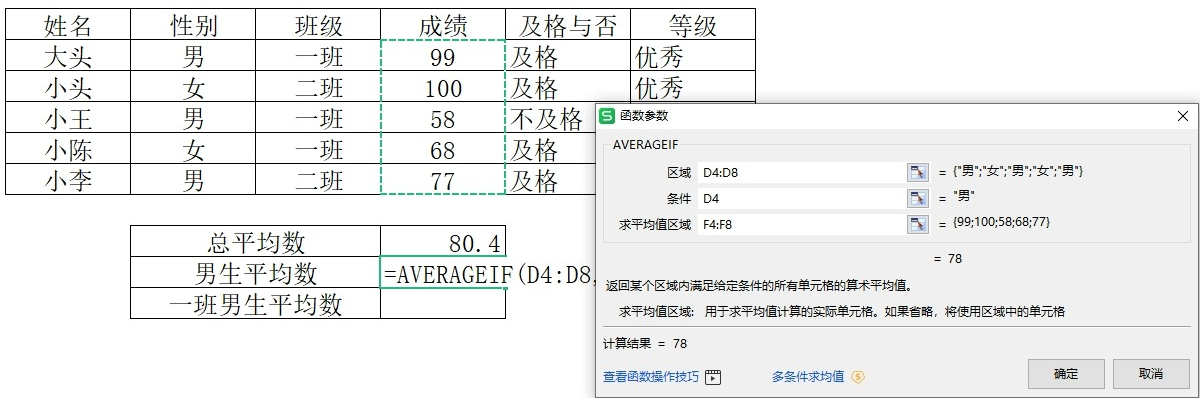This screenshot has height=398, width=1200.
Task: Confirm with the 确定 button
Action: click(1066, 374)
